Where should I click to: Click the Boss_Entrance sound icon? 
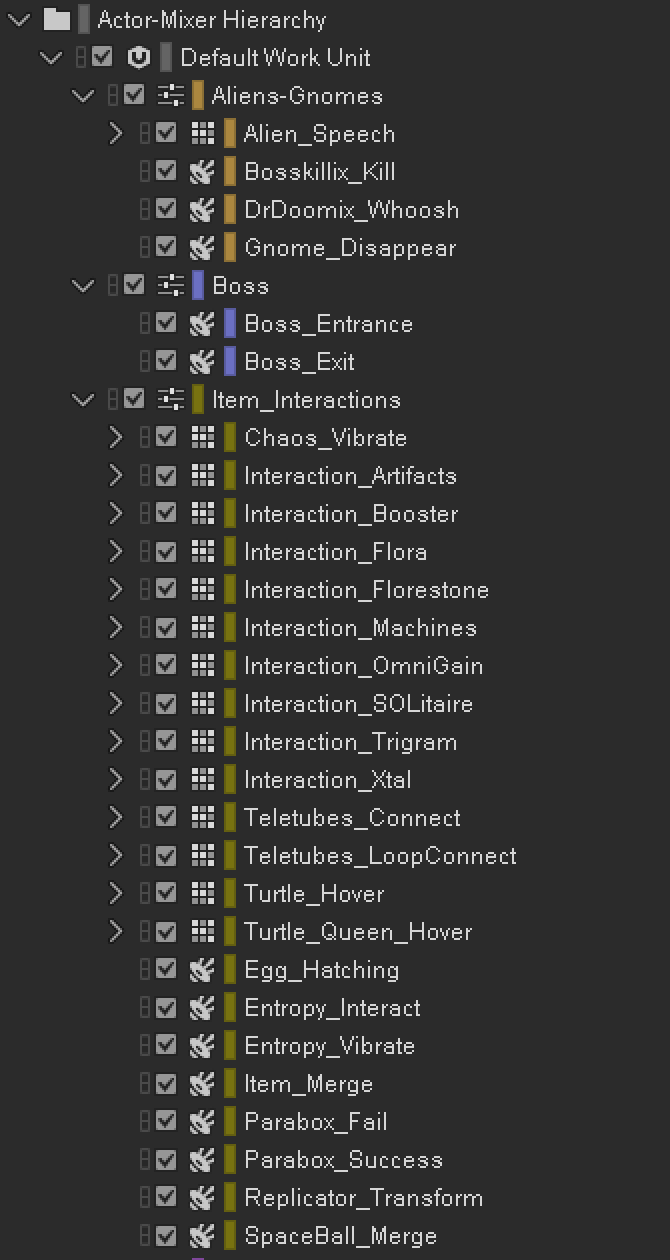(x=202, y=324)
